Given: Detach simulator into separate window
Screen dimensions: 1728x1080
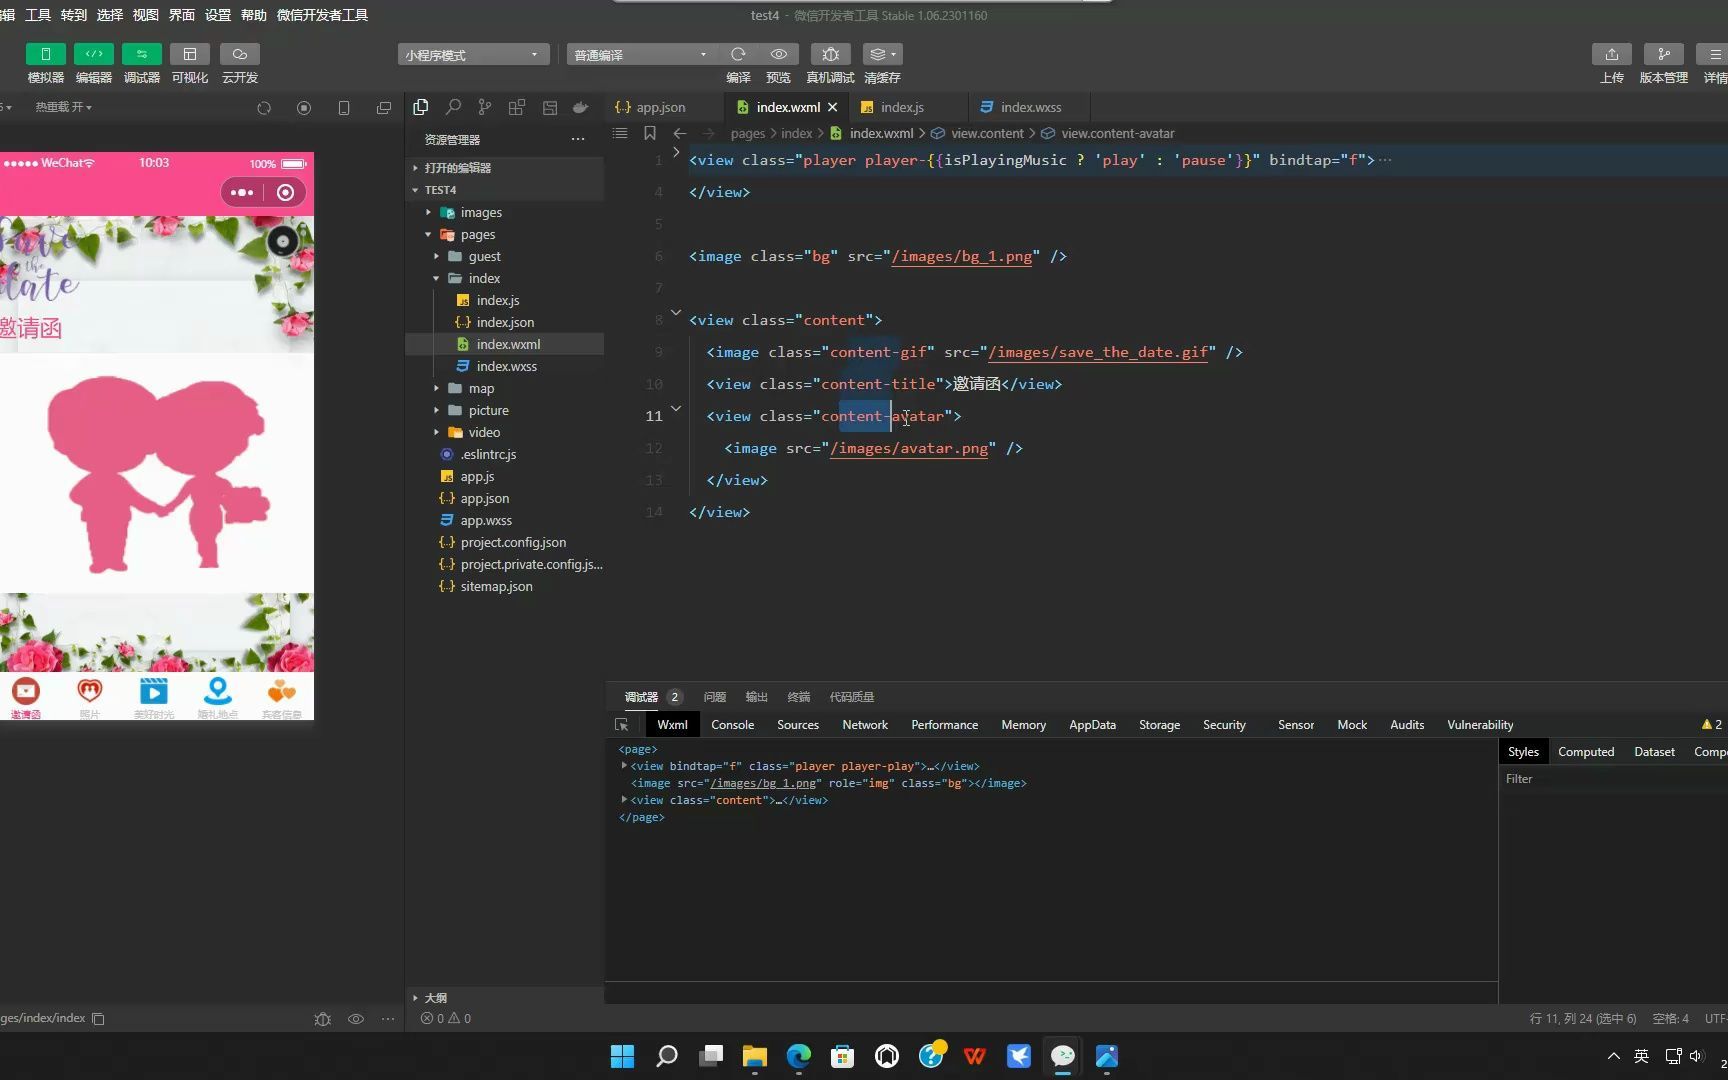Looking at the screenshot, I should pyautogui.click(x=384, y=108).
